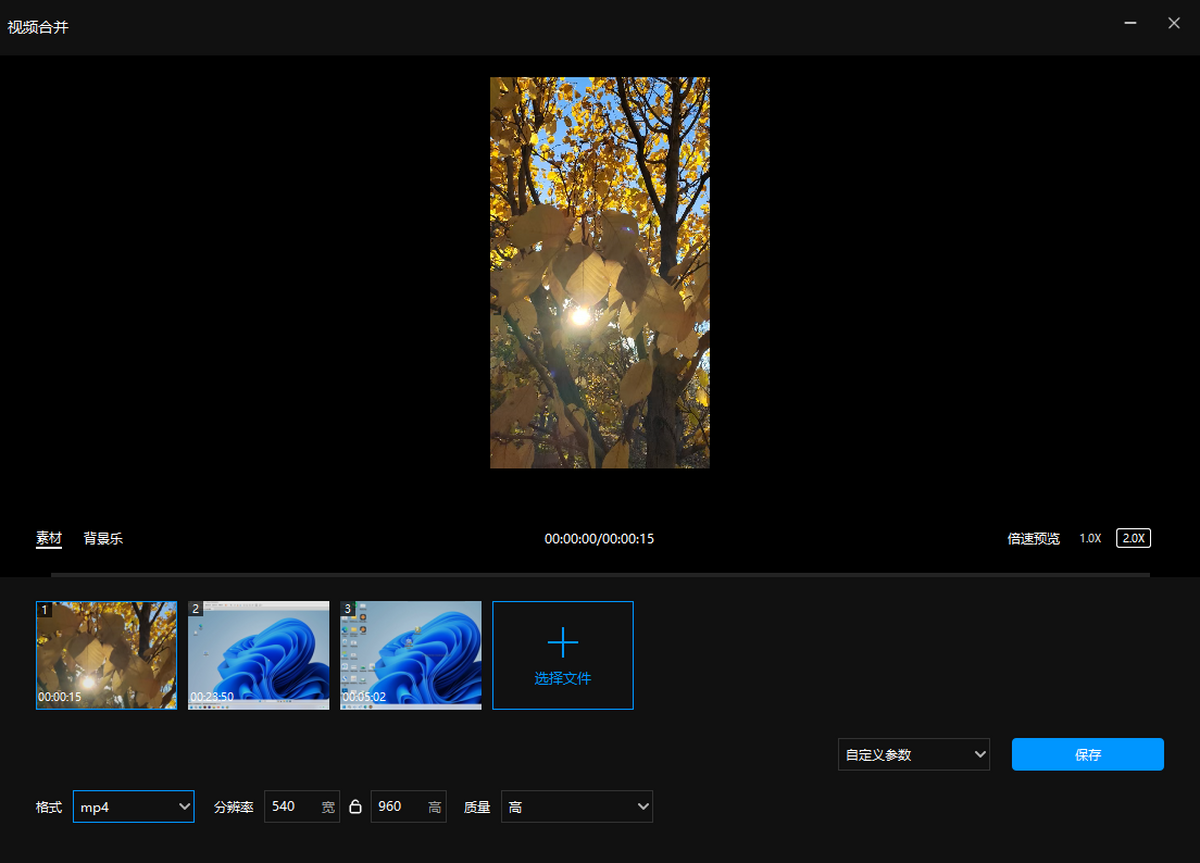The image size is (1200, 863).
Task: Toggle the aspect ratio lock icon
Action: (355, 807)
